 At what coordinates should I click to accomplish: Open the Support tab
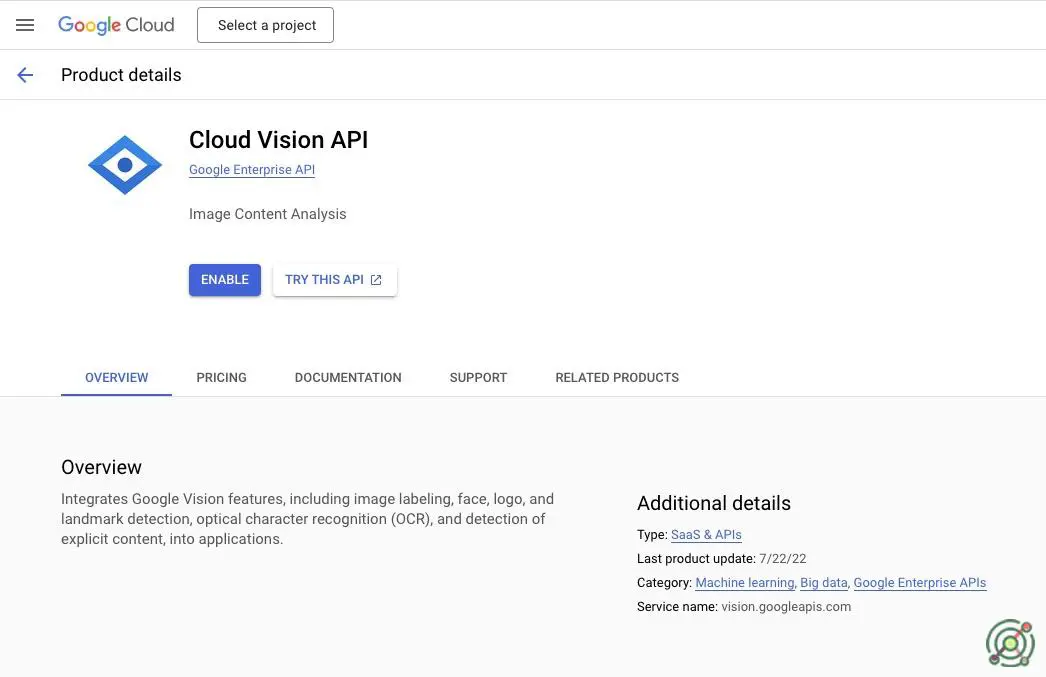coord(478,378)
